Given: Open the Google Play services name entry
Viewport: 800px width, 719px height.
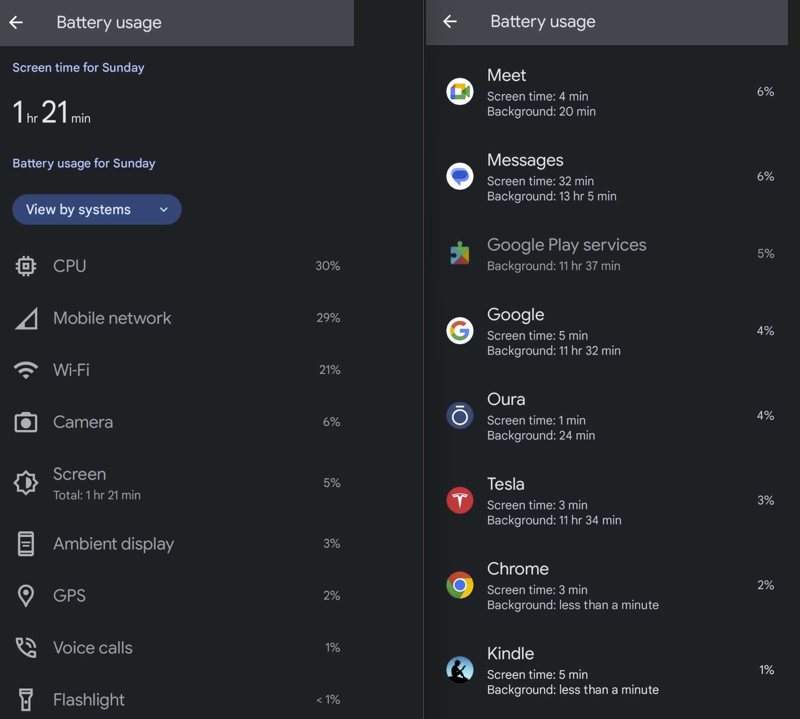Looking at the screenshot, I should click(567, 245).
